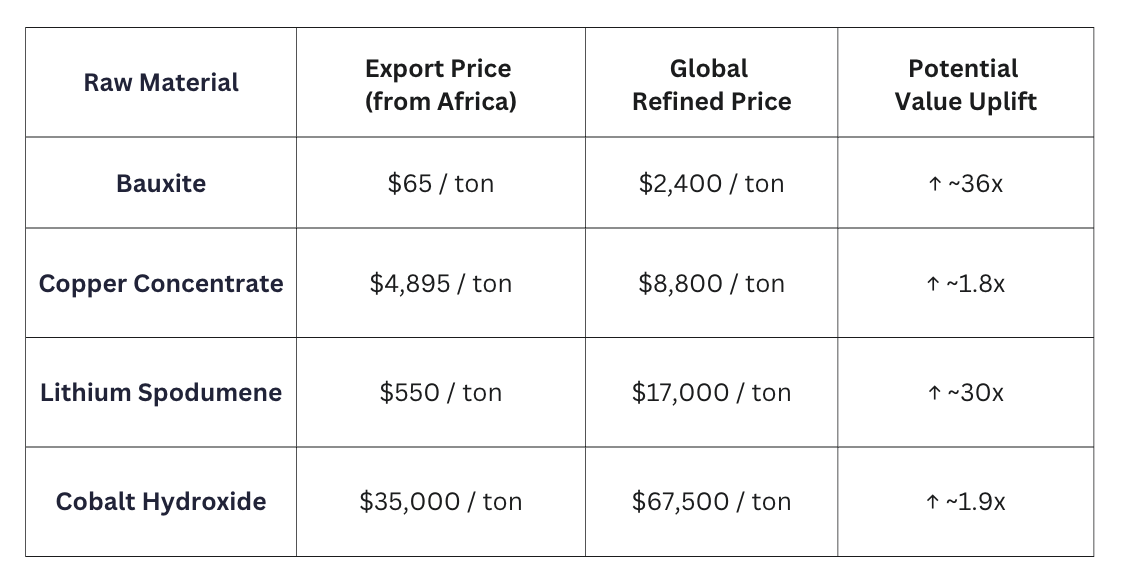
Task: Click the Raw Material column header
Action: pyautogui.click(x=161, y=83)
